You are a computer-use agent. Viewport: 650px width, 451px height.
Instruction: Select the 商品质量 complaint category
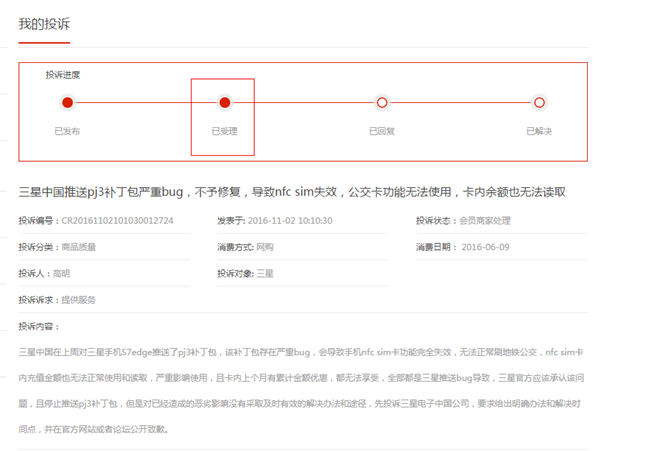tap(79, 247)
